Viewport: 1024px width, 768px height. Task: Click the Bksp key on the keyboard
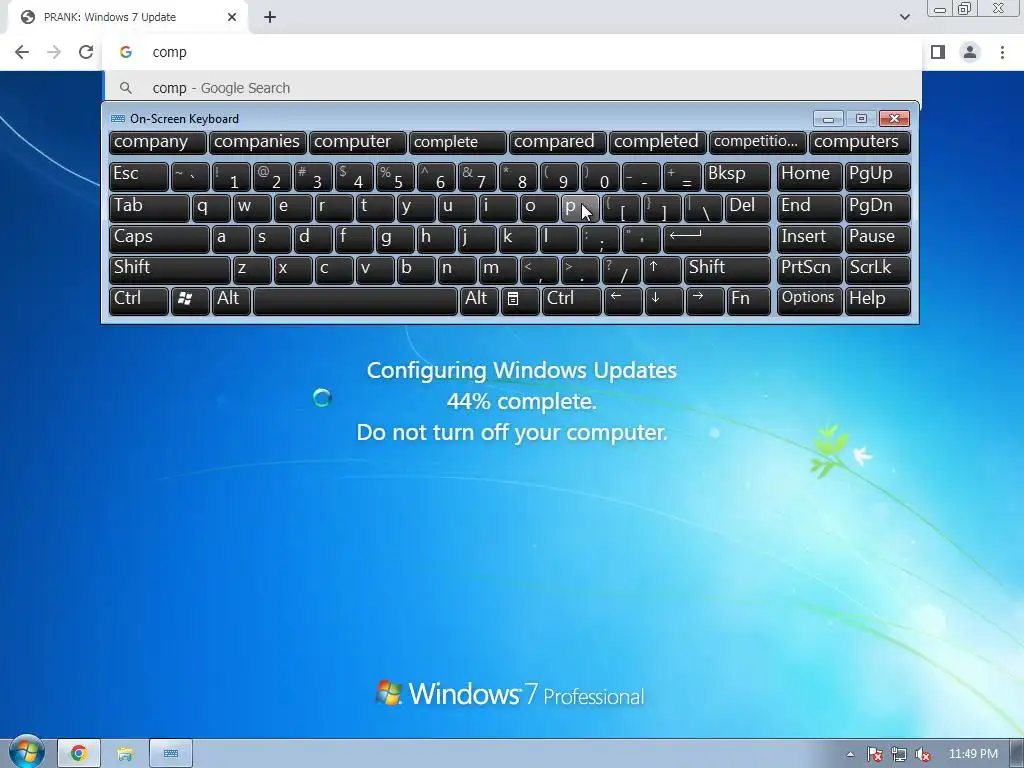(x=737, y=176)
